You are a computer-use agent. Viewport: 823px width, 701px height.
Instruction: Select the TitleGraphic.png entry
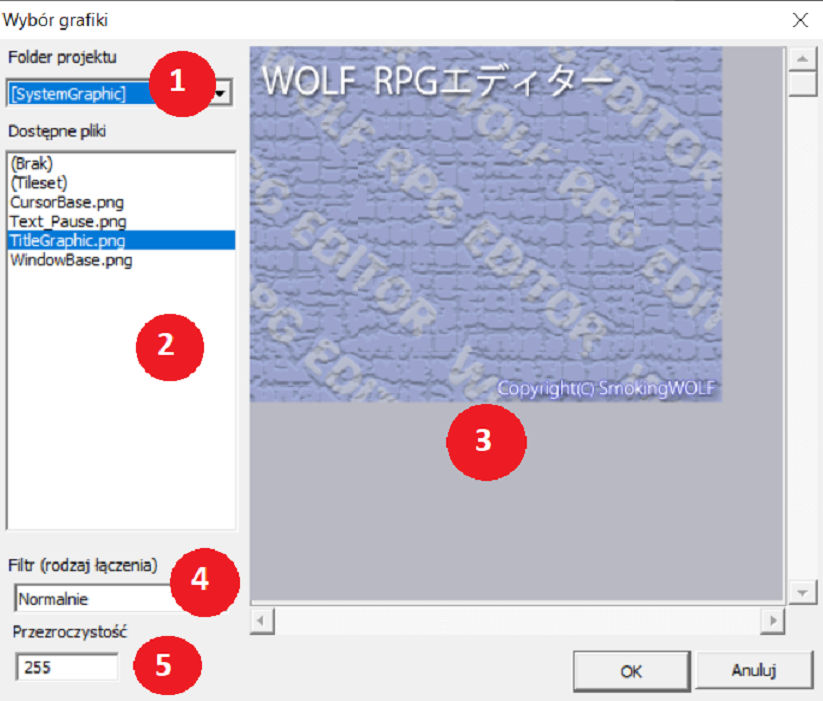click(x=67, y=240)
